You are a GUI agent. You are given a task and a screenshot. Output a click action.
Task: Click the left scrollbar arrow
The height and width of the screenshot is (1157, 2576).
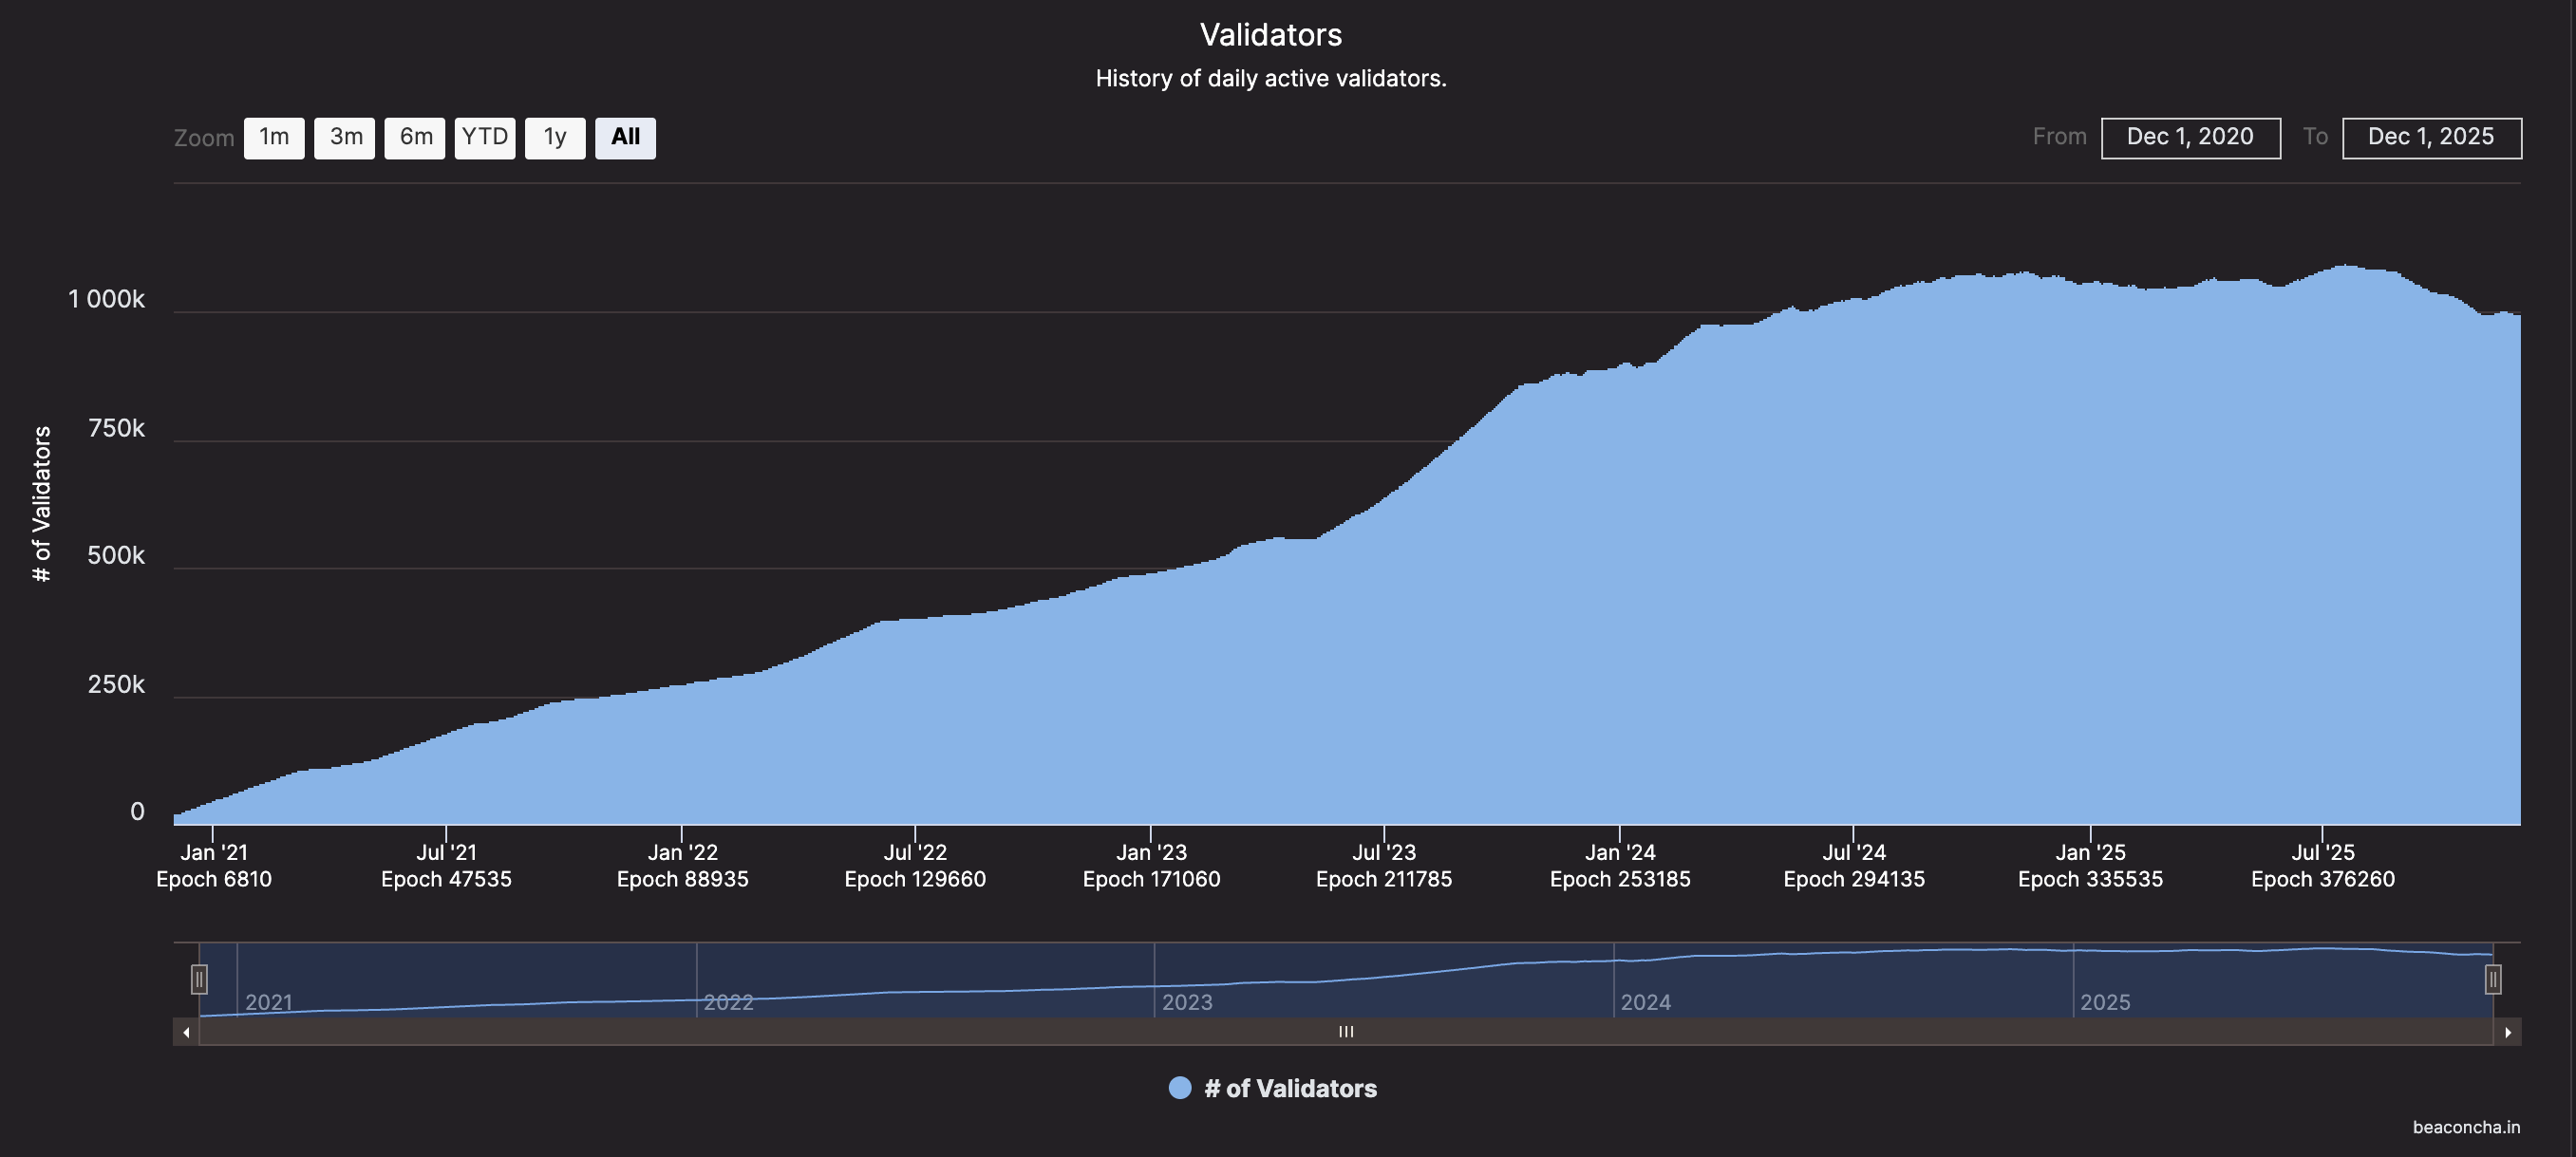click(x=185, y=1031)
